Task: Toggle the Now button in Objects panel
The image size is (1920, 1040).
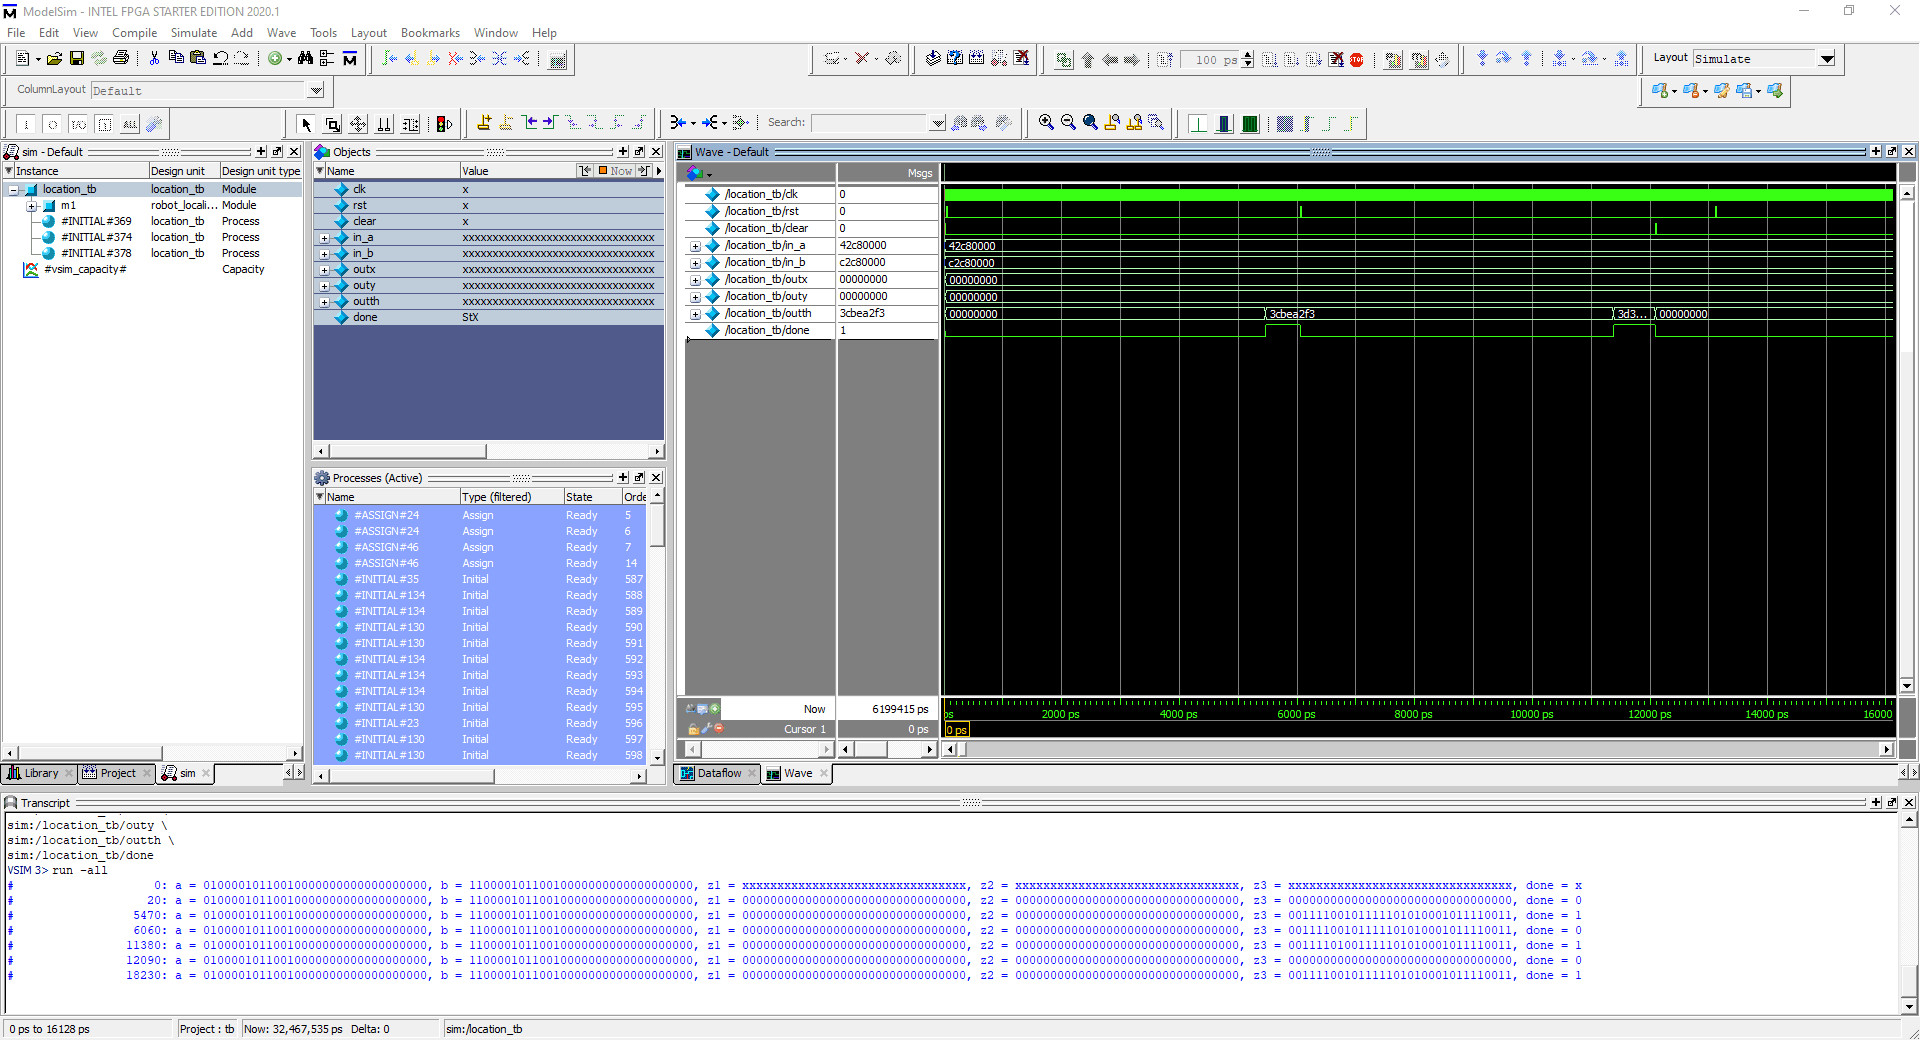Action: [615, 171]
